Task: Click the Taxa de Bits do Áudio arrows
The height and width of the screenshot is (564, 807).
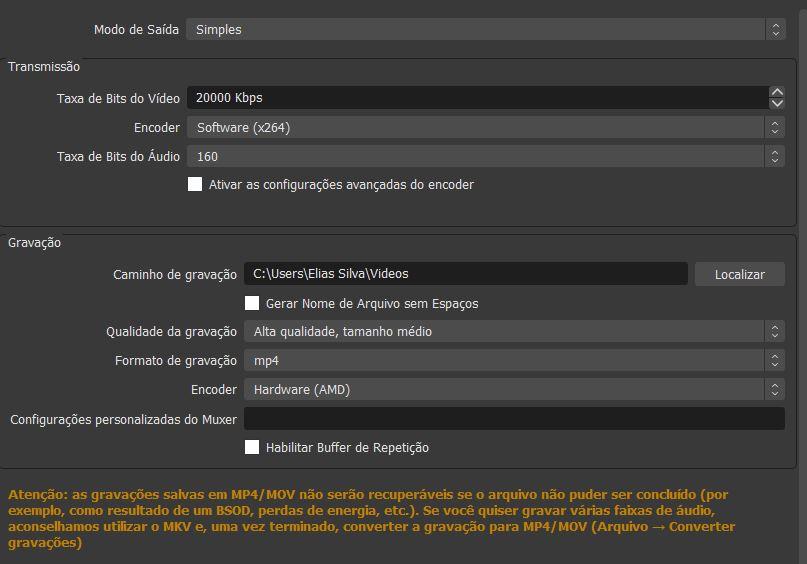Action: pos(775,156)
